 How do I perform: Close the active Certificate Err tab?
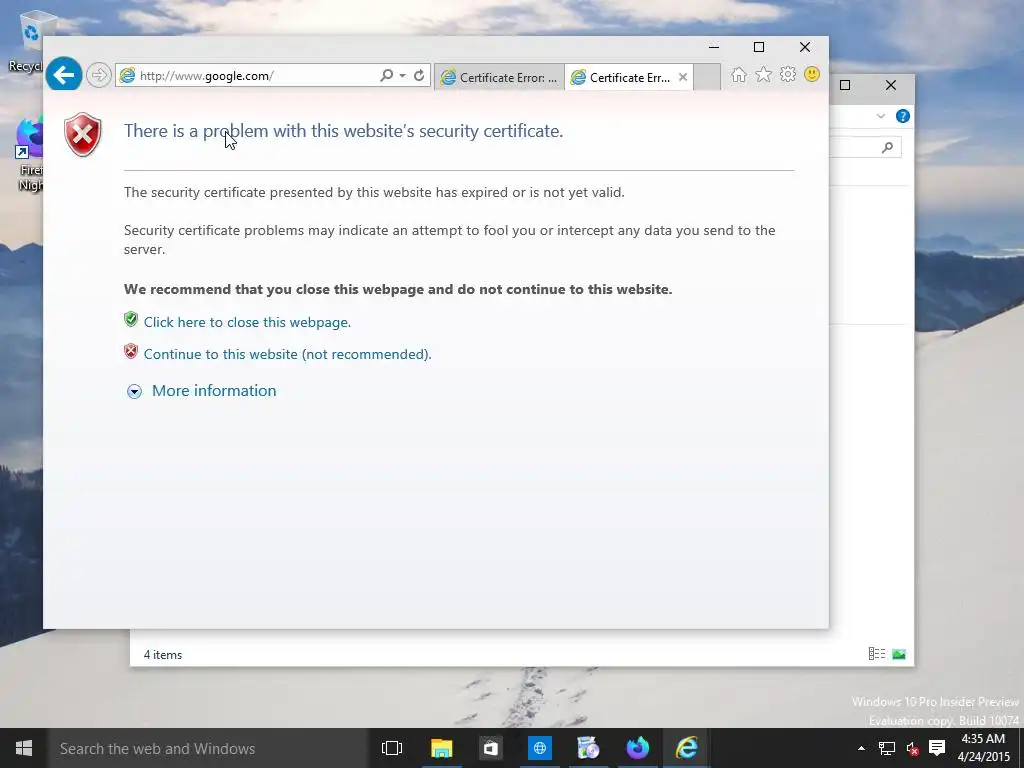682,77
